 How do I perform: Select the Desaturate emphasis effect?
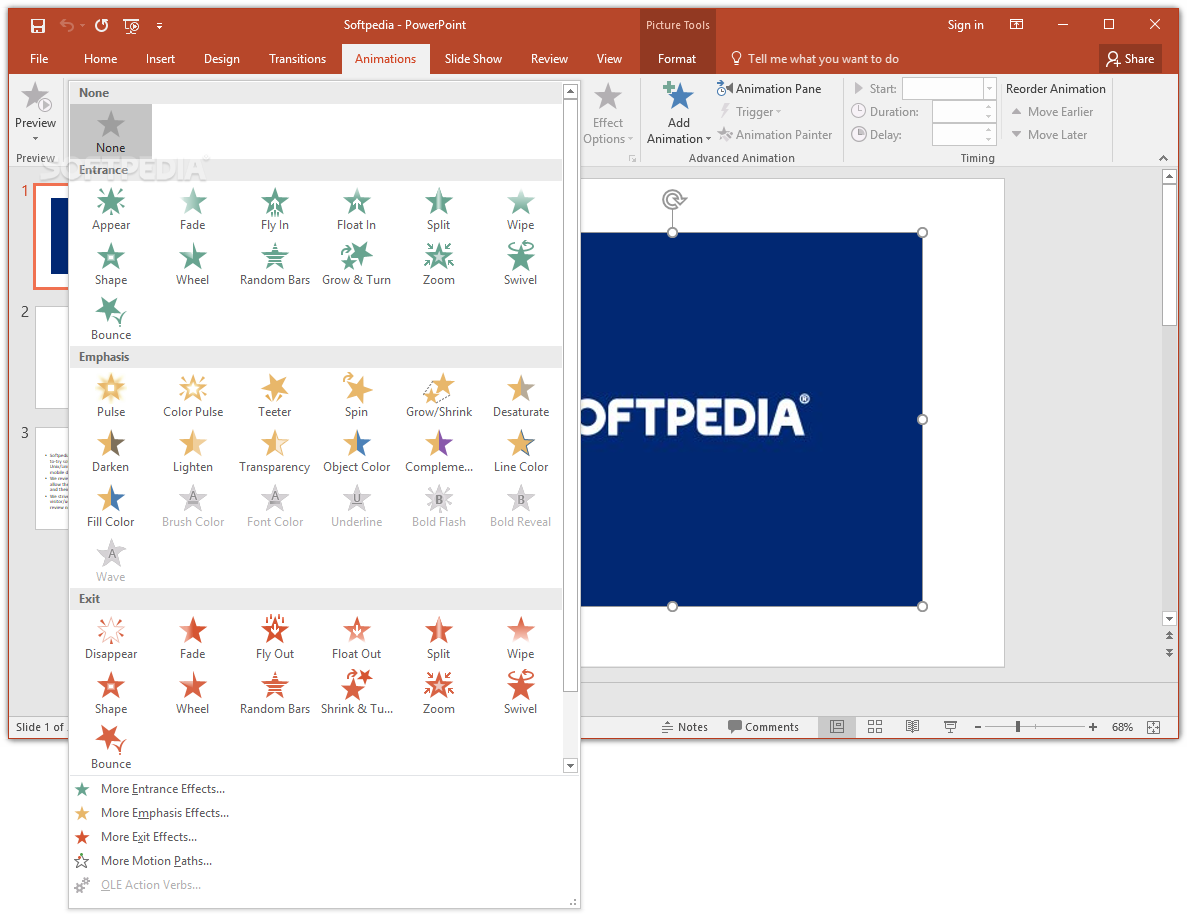pyautogui.click(x=521, y=396)
